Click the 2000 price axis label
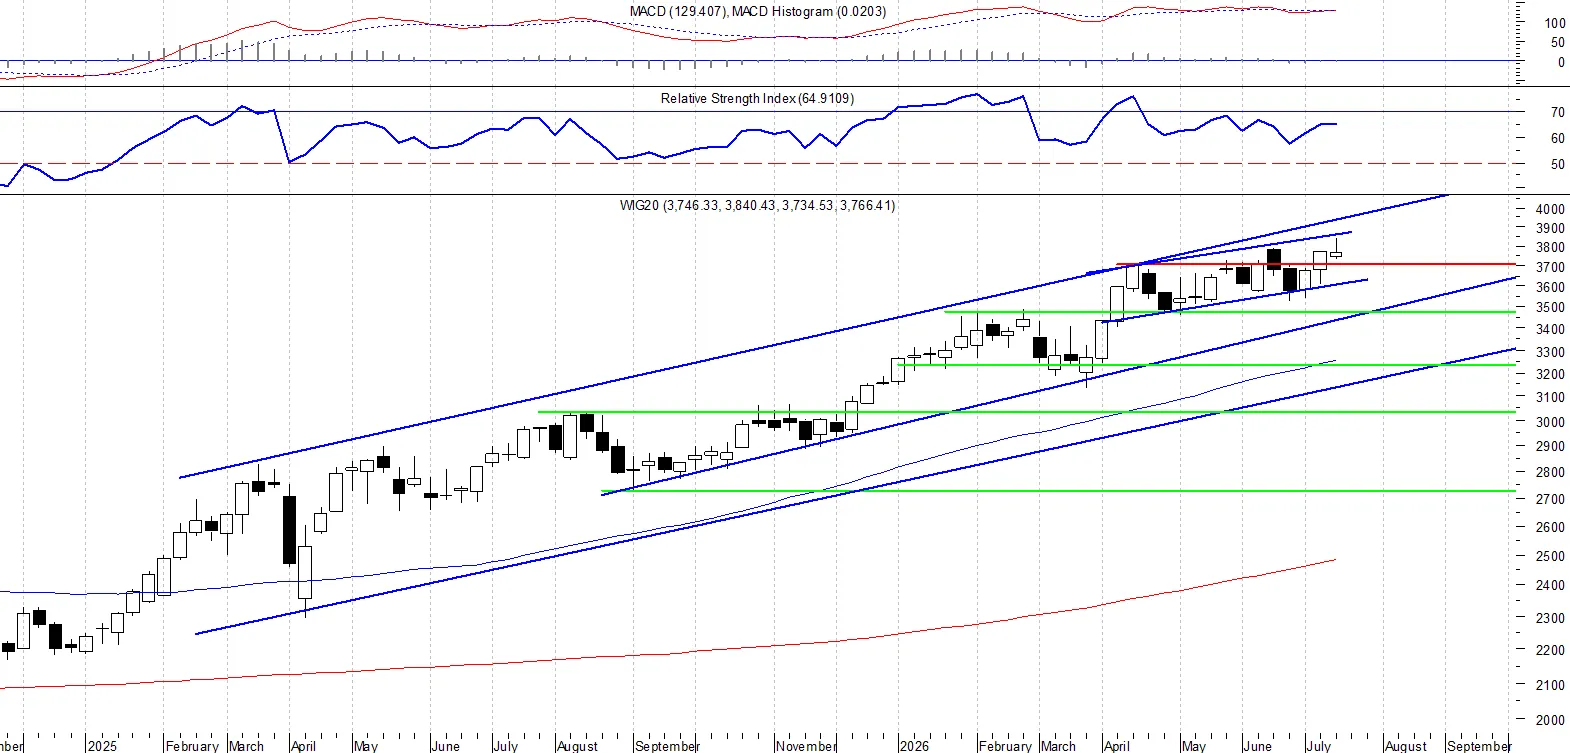Image resolution: width=1570 pixels, height=753 pixels. (x=1550, y=720)
